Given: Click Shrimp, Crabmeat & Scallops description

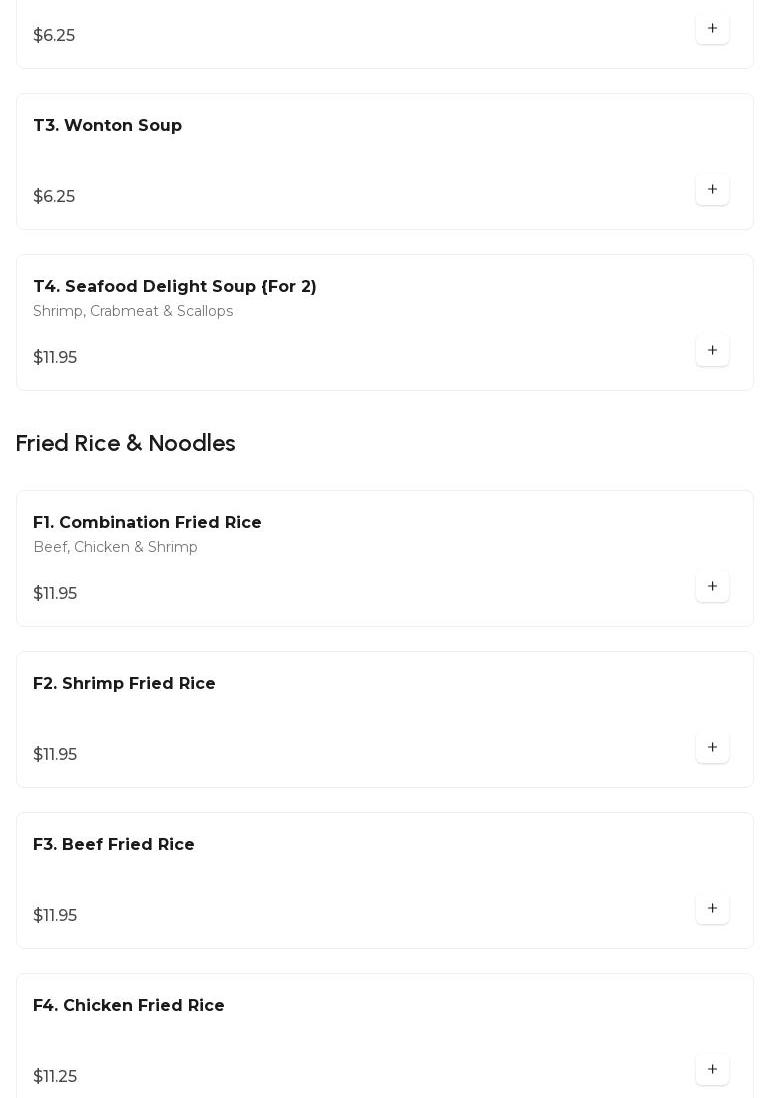Looking at the screenshot, I should pos(133,312).
